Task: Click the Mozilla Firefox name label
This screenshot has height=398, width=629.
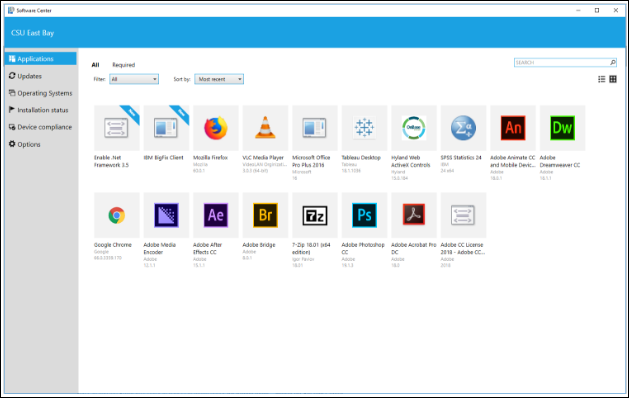Action: 210,158
